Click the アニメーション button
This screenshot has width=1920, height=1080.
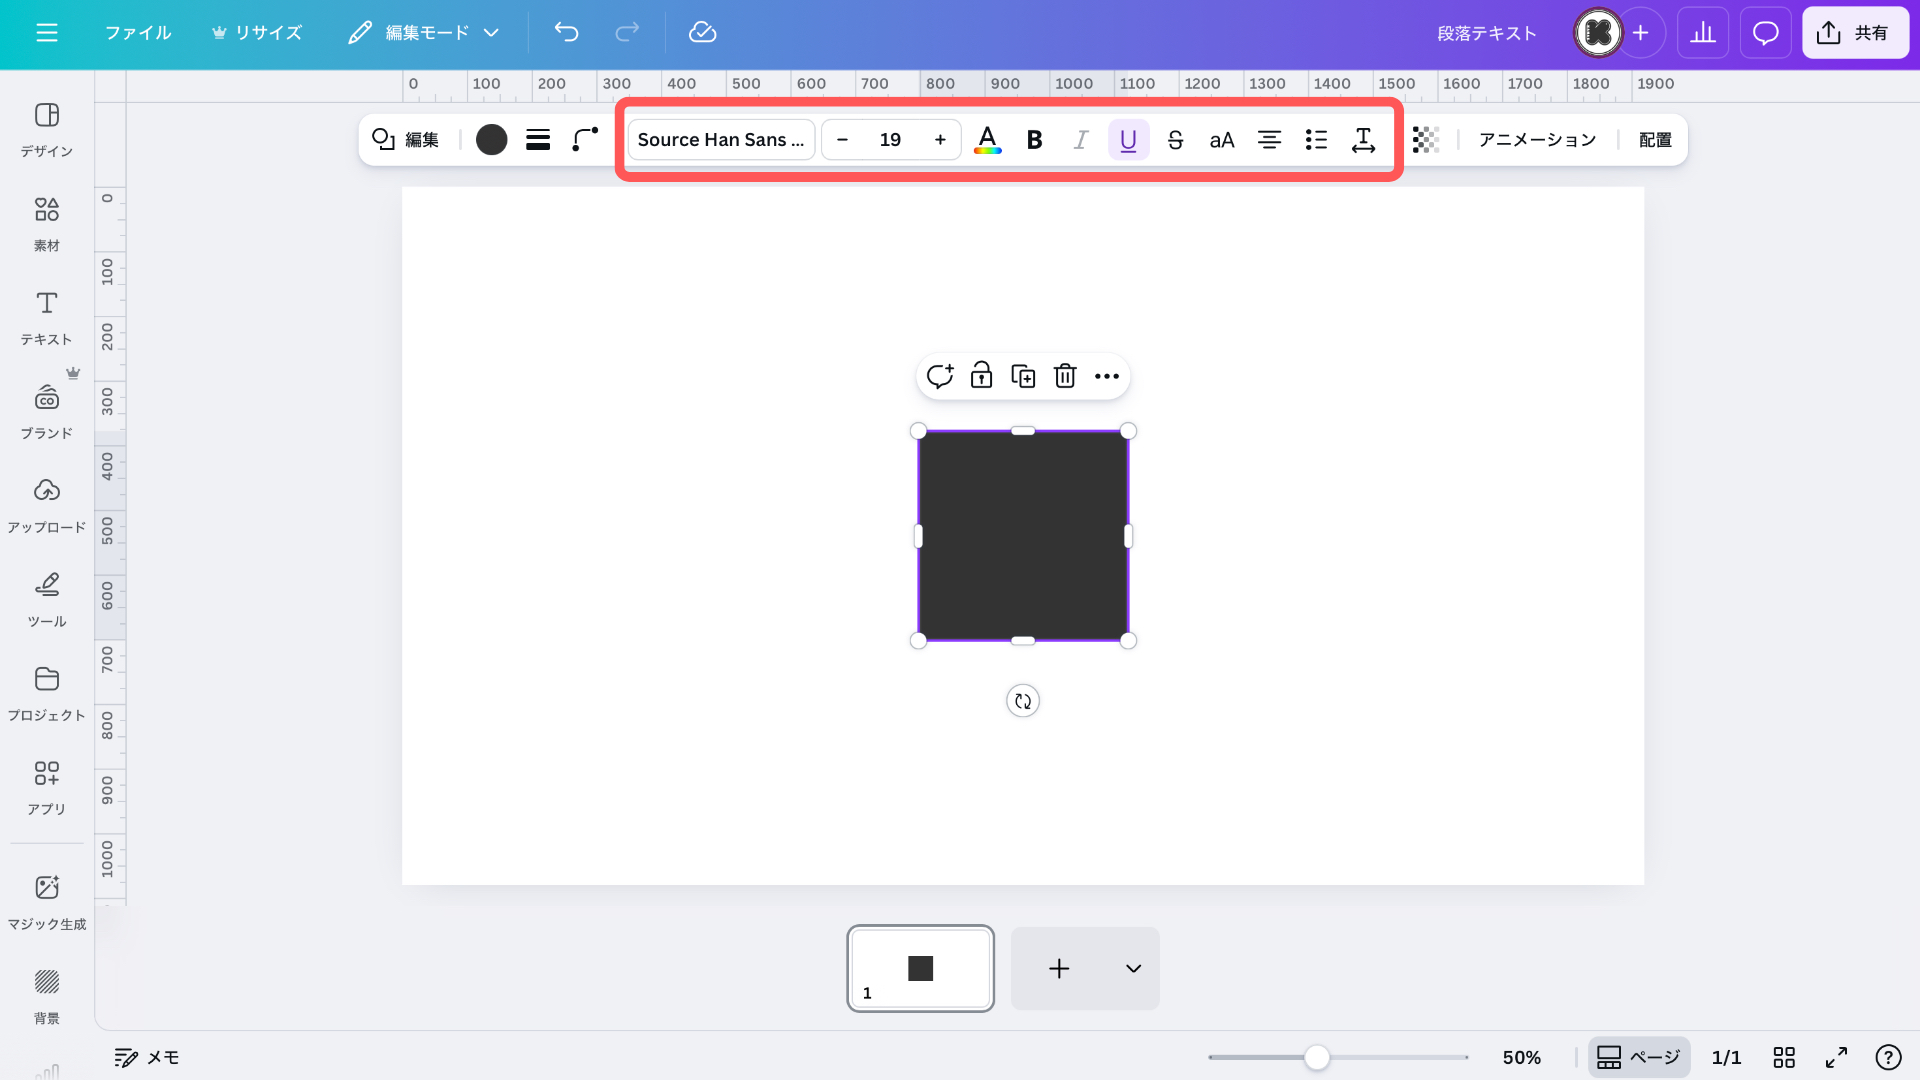(1537, 140)
